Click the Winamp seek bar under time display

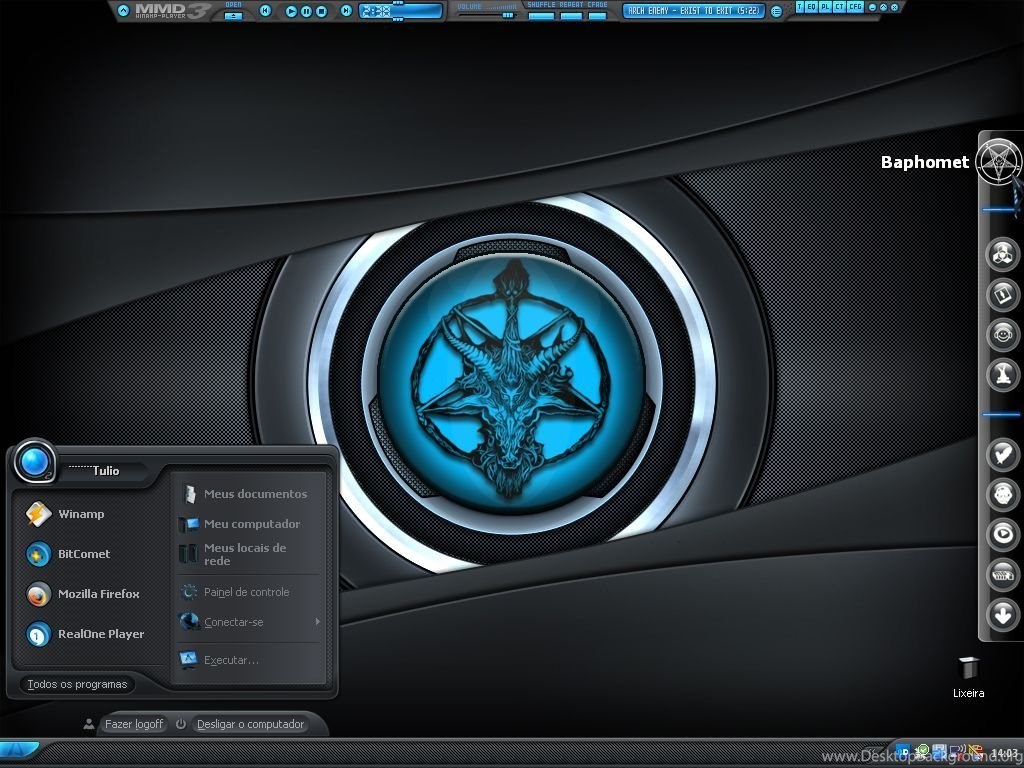coord(398,19)
